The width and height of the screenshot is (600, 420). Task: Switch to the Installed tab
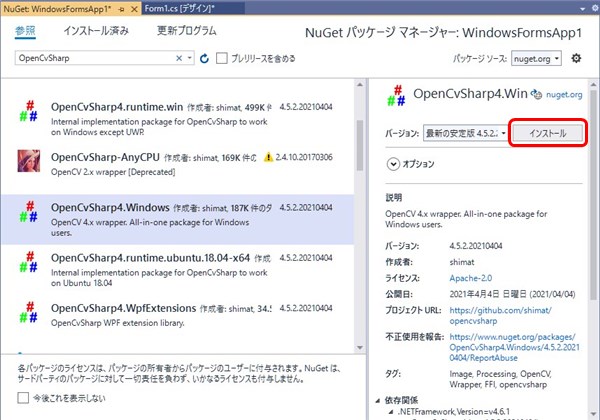(96, 31)
